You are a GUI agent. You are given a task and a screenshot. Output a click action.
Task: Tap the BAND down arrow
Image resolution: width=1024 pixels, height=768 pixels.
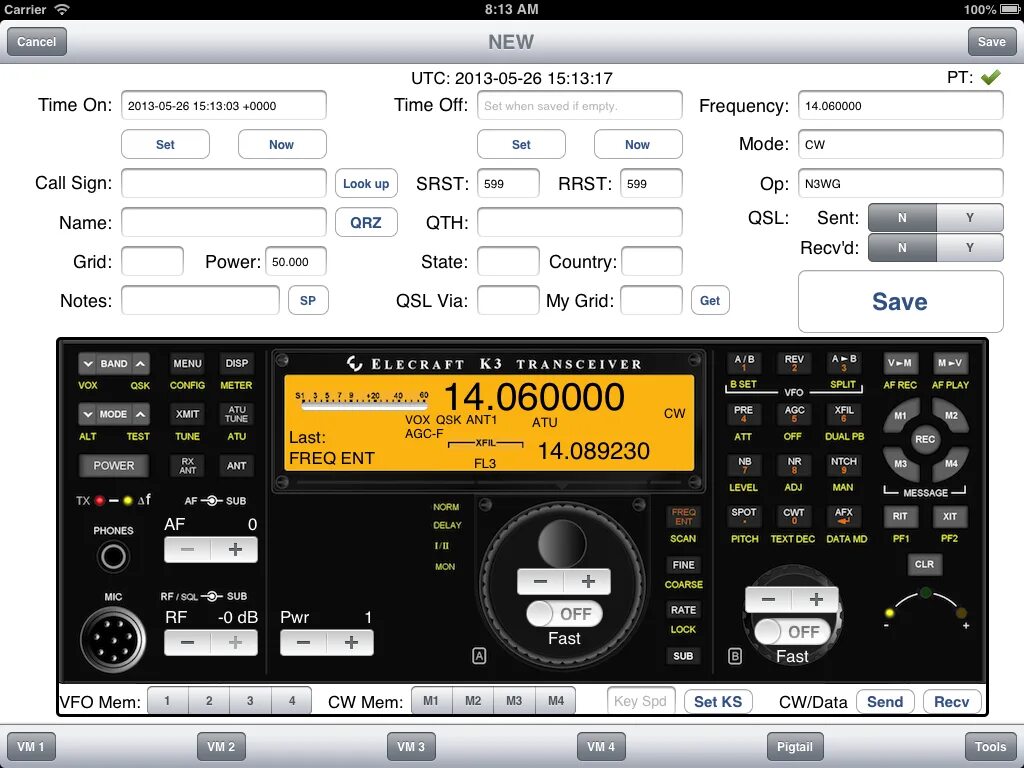point(88,364)
